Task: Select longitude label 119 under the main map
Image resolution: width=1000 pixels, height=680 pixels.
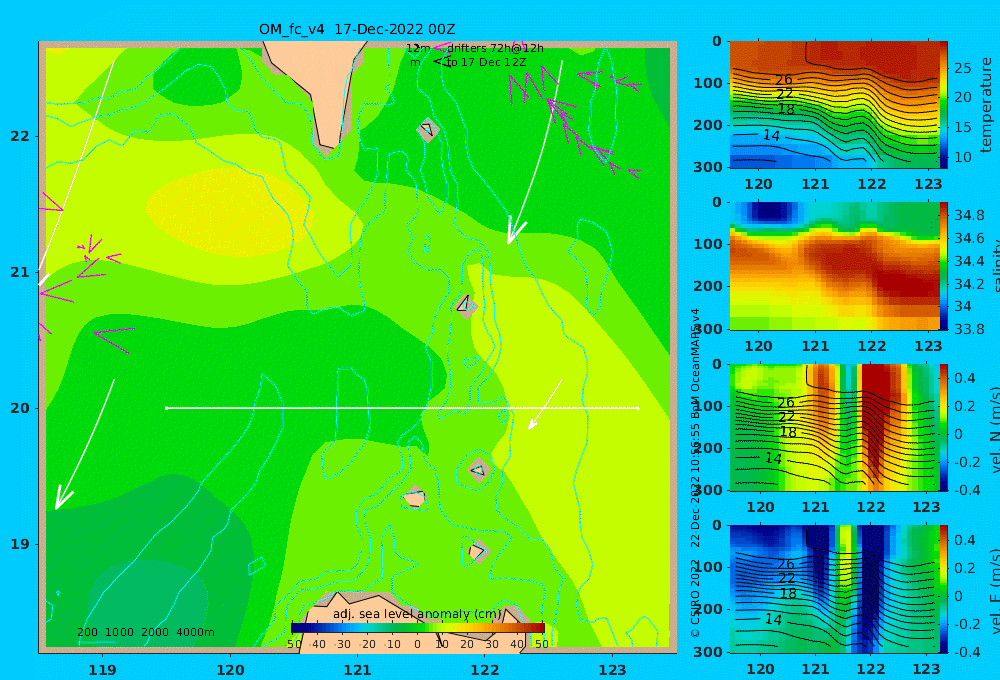Action: coord(103,670)
